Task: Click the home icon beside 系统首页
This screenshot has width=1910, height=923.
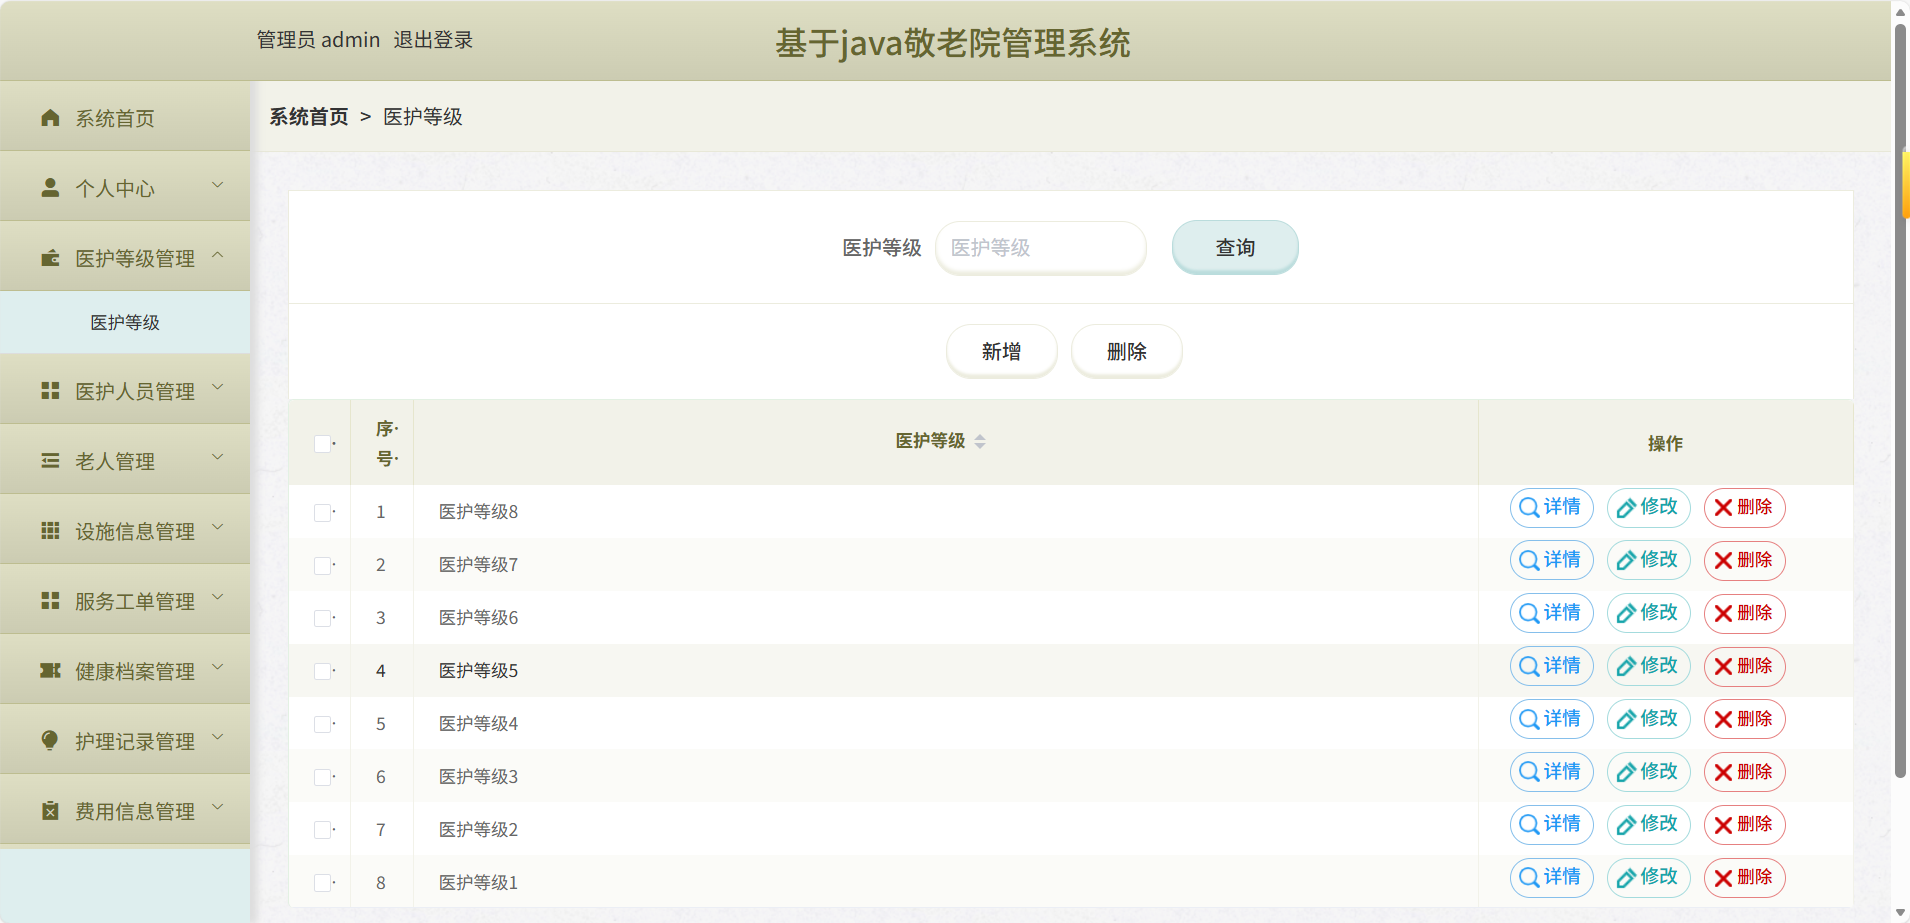Action: pos(50,118)
